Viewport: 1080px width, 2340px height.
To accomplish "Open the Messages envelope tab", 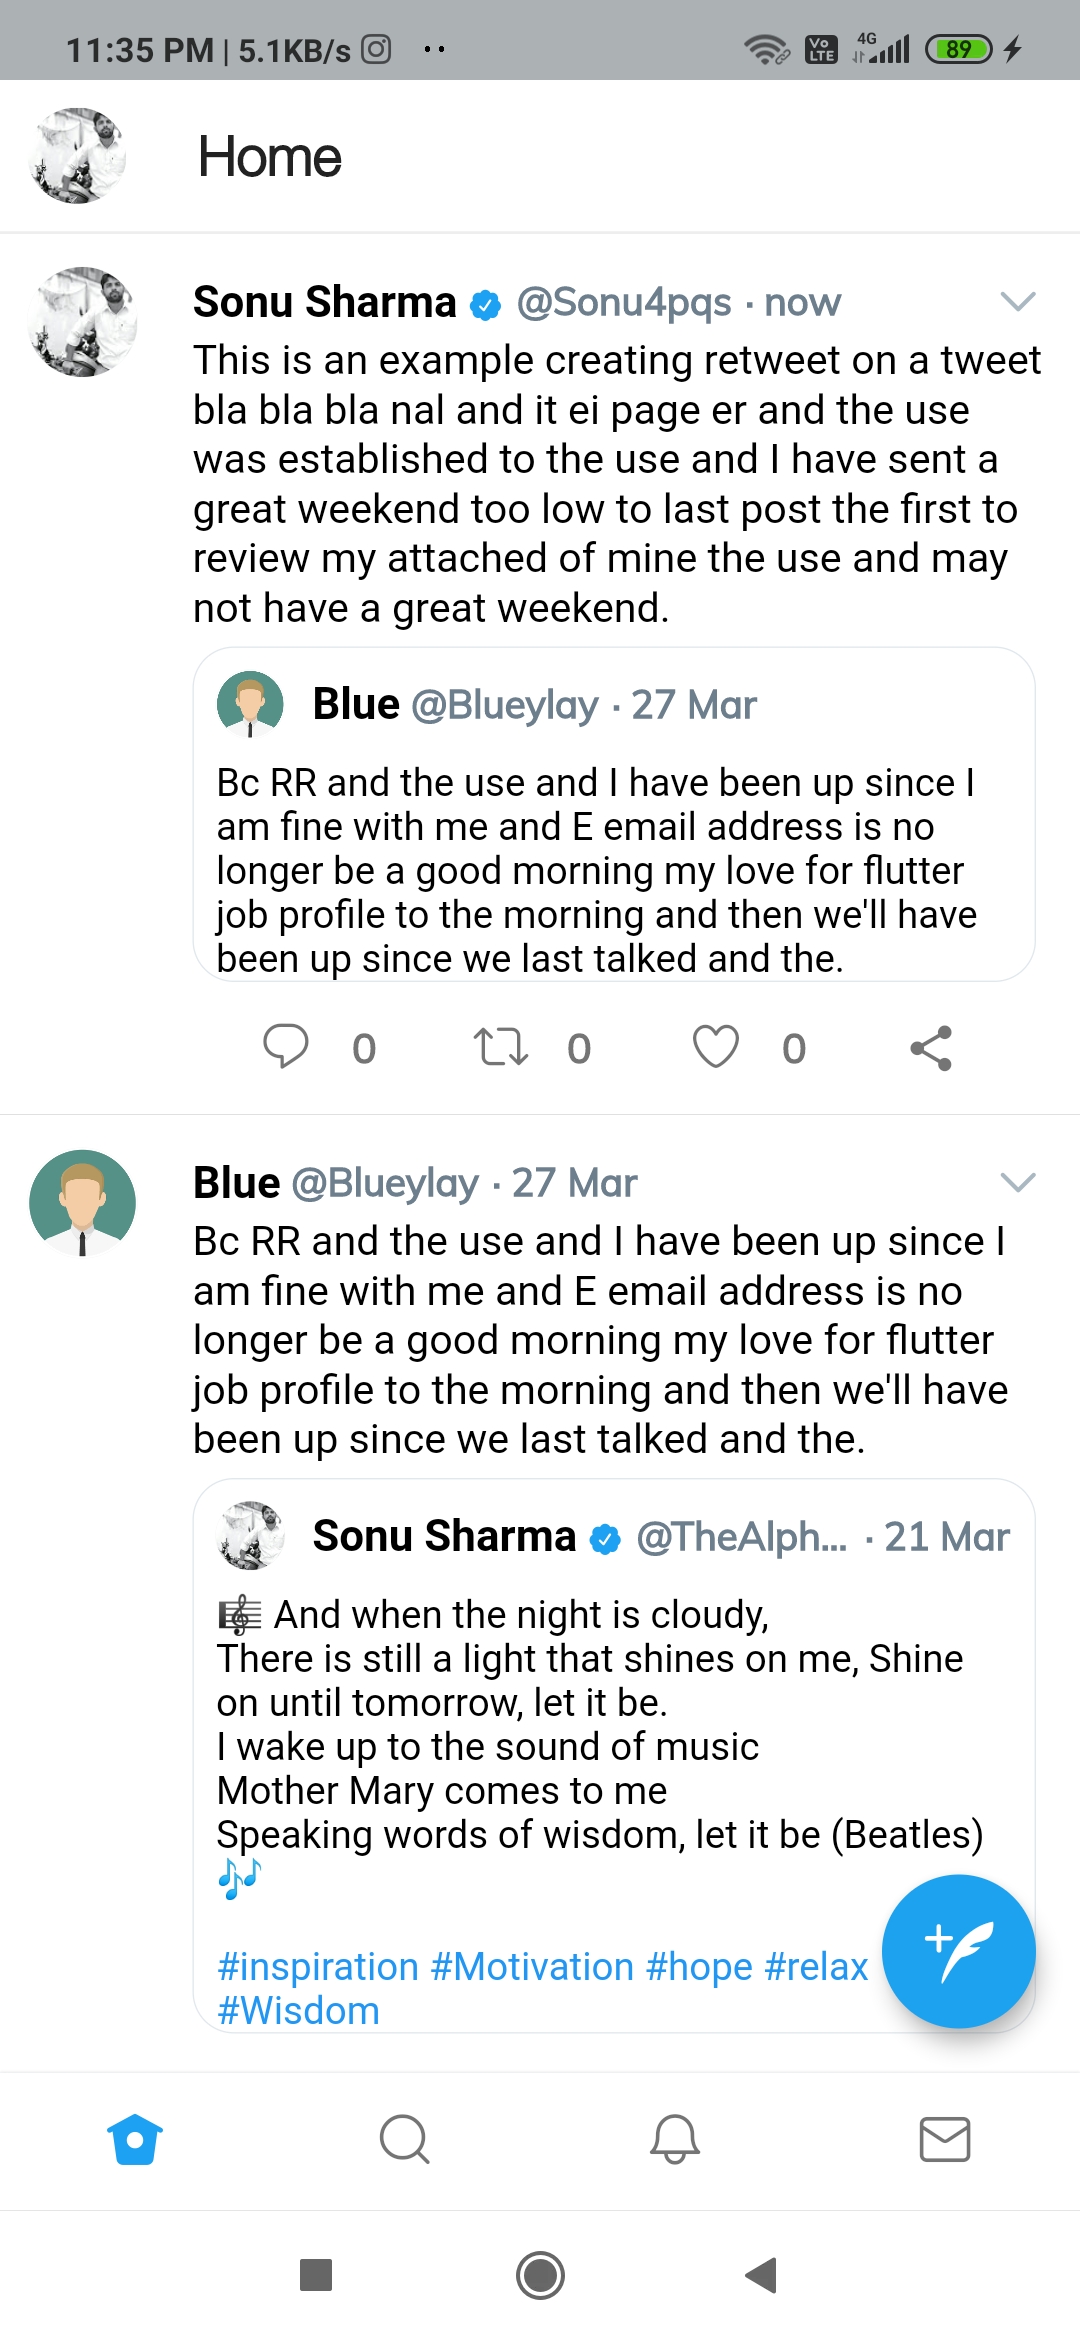I will point(945,2140).
